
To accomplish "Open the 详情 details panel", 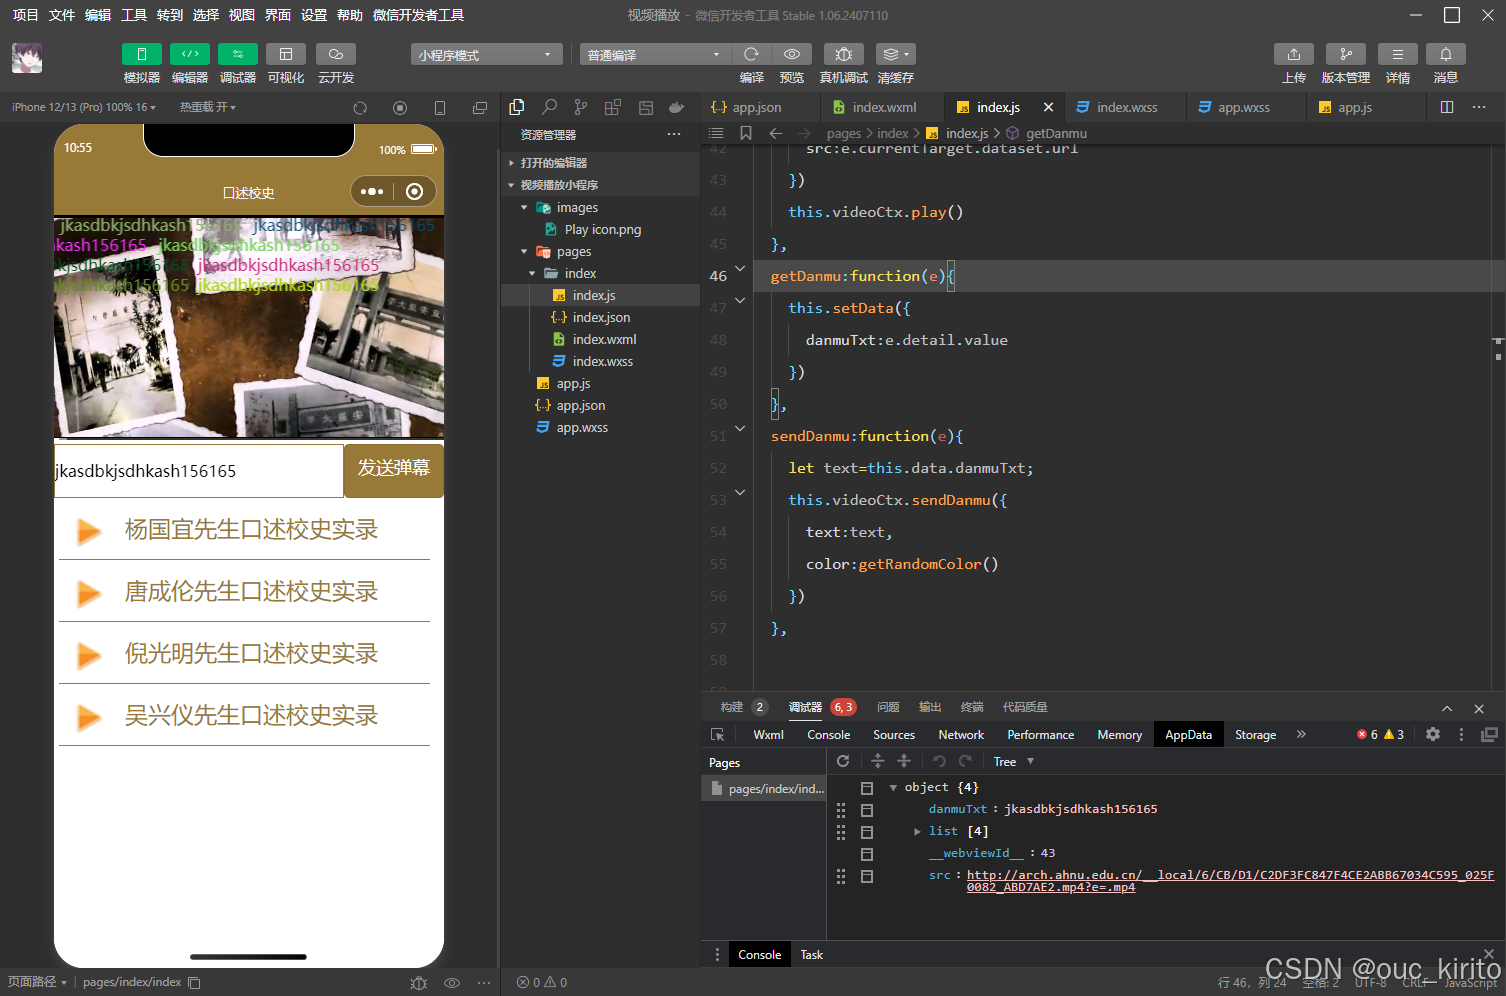I will point(1397,54).
